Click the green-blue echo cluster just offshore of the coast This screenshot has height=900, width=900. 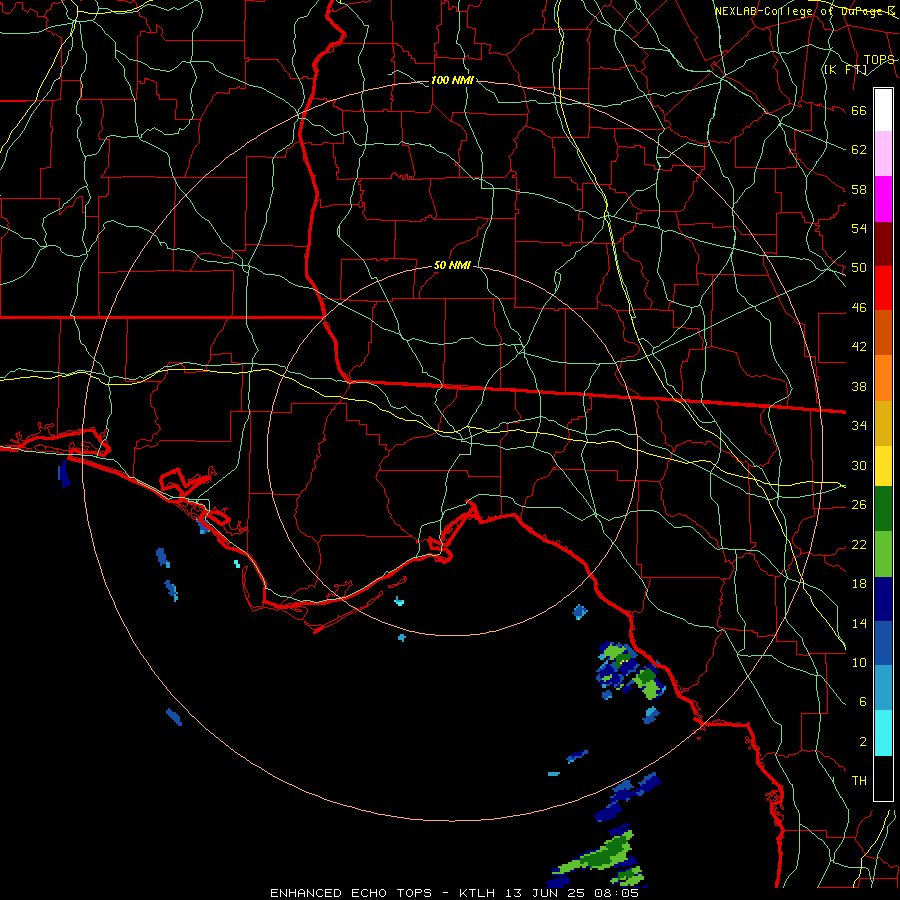(630, 670)
